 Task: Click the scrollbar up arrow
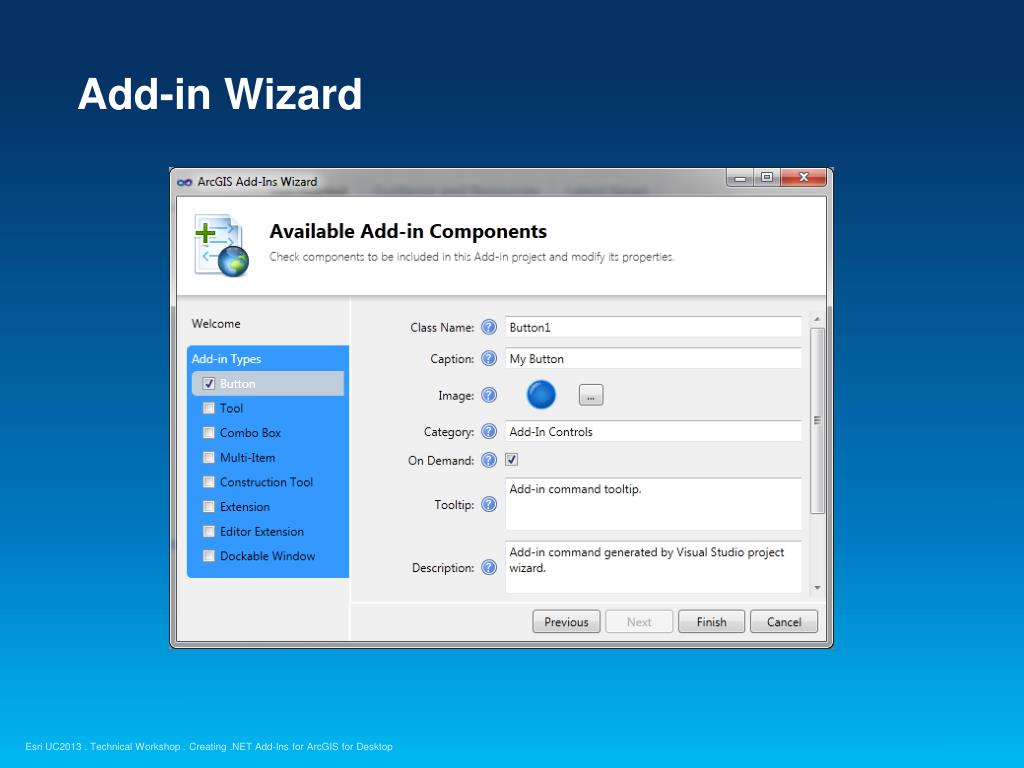[x=817, y=319]
